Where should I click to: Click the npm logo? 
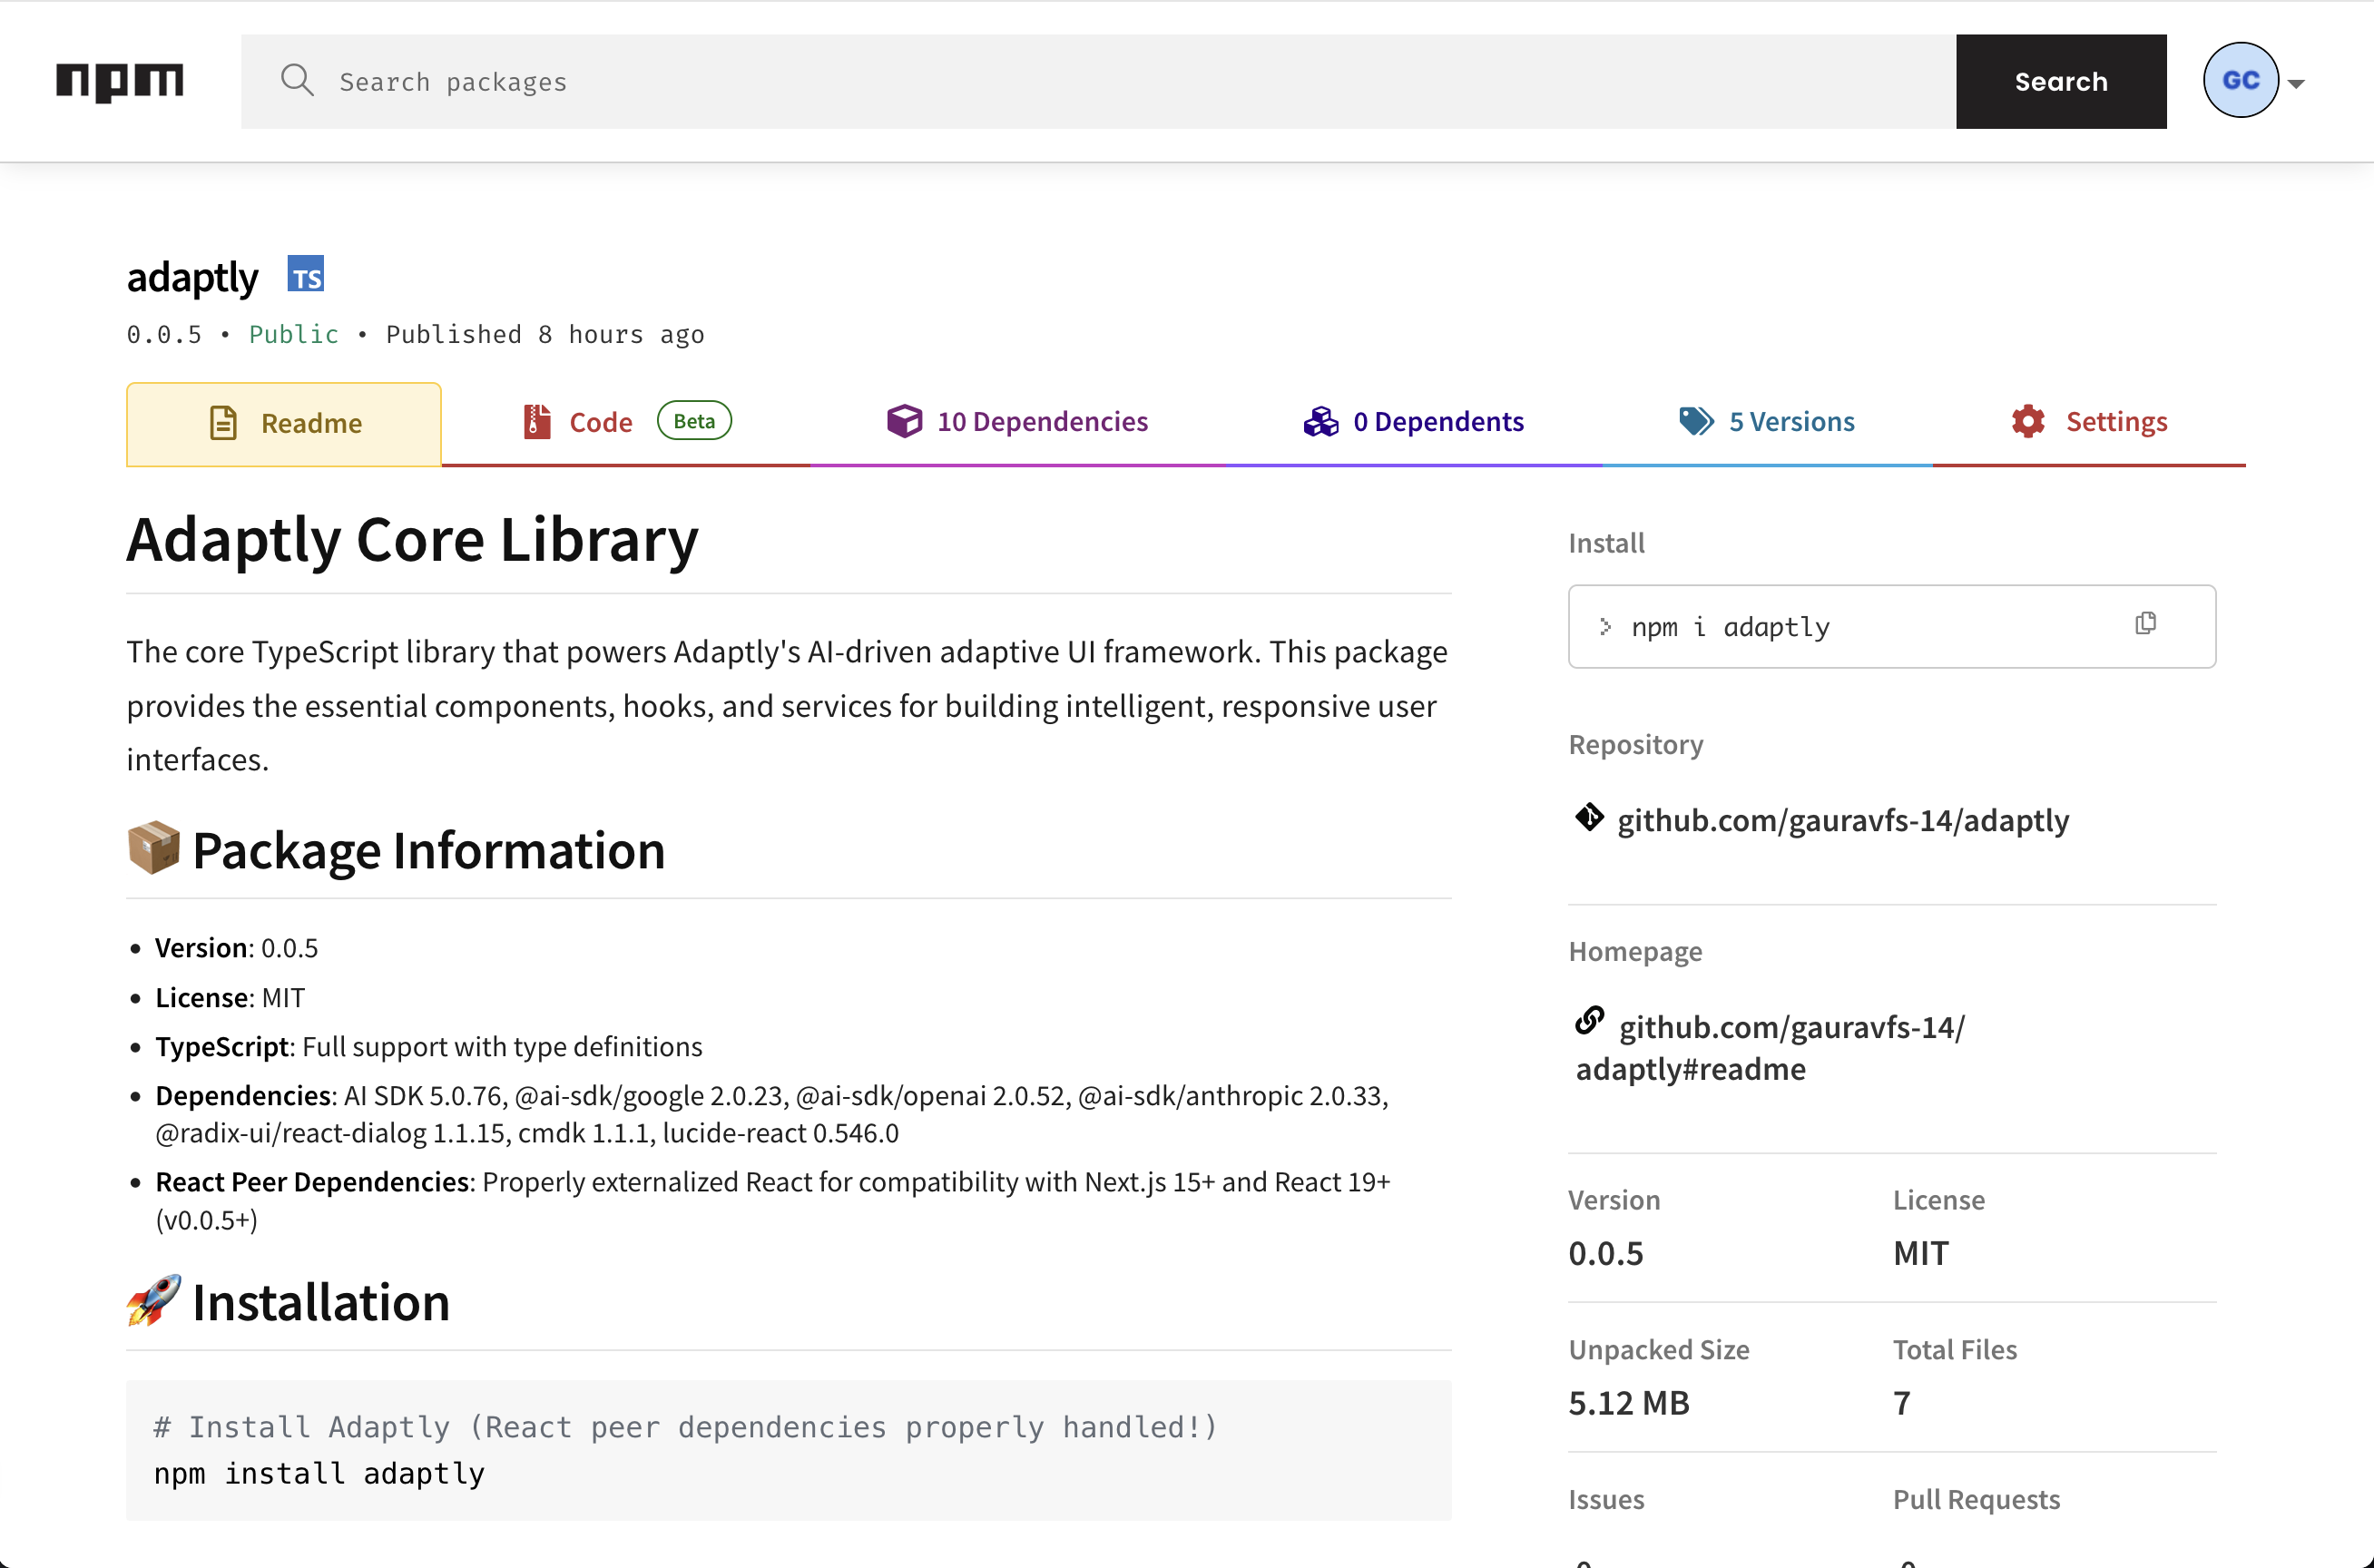[119, 81]
